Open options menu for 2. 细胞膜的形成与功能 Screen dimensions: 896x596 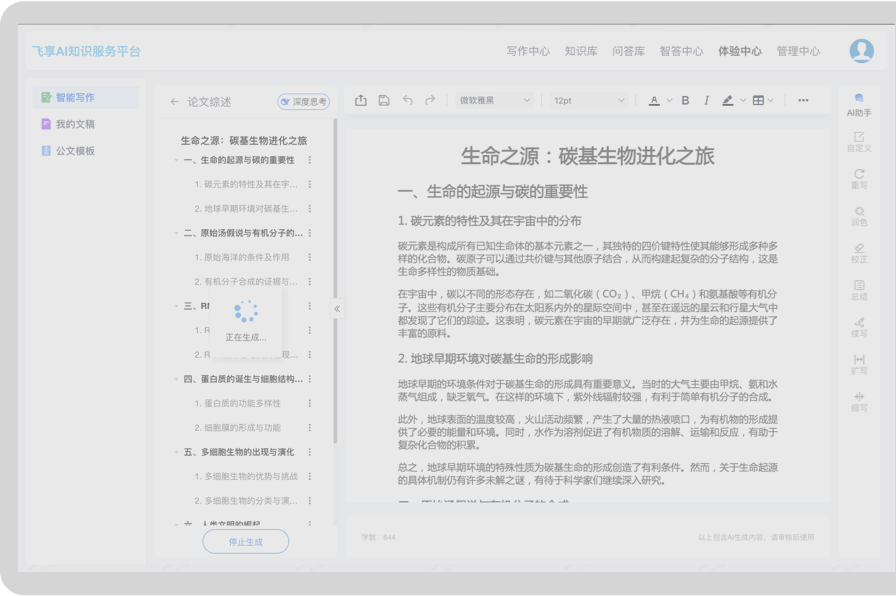tap(310, 427)
